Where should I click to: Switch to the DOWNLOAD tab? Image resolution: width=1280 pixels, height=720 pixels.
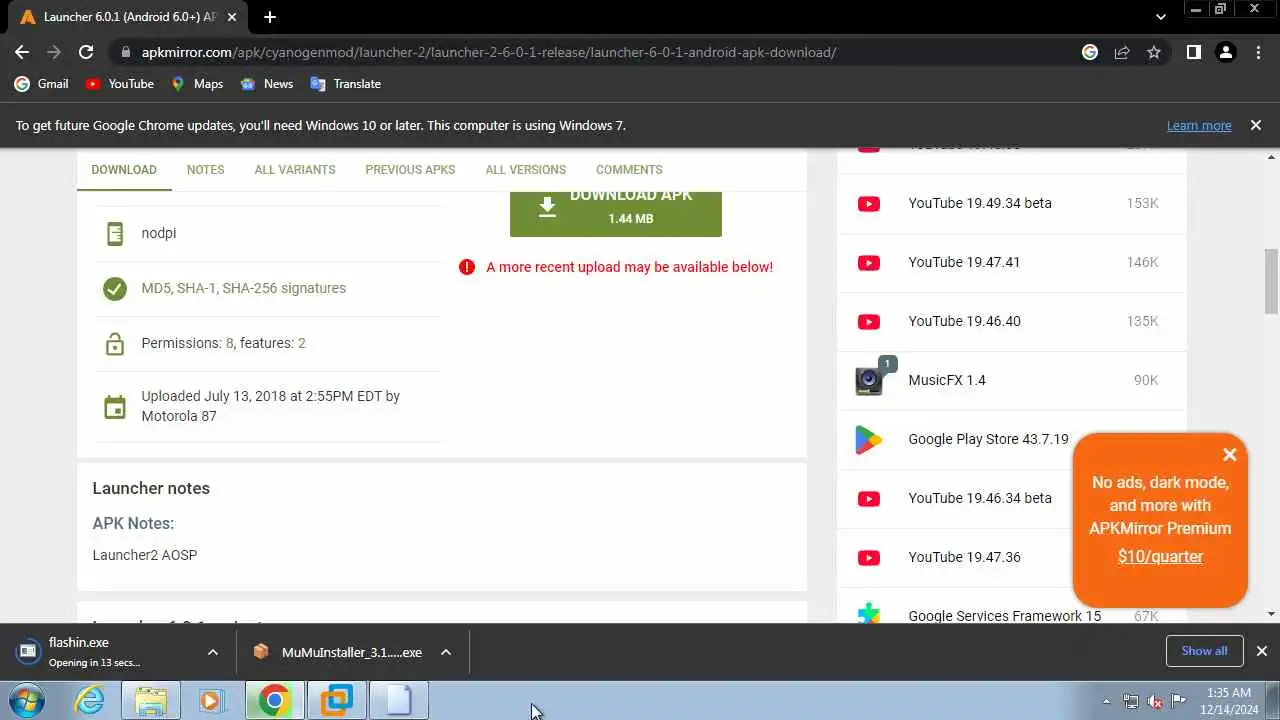(x=124, y=170)
